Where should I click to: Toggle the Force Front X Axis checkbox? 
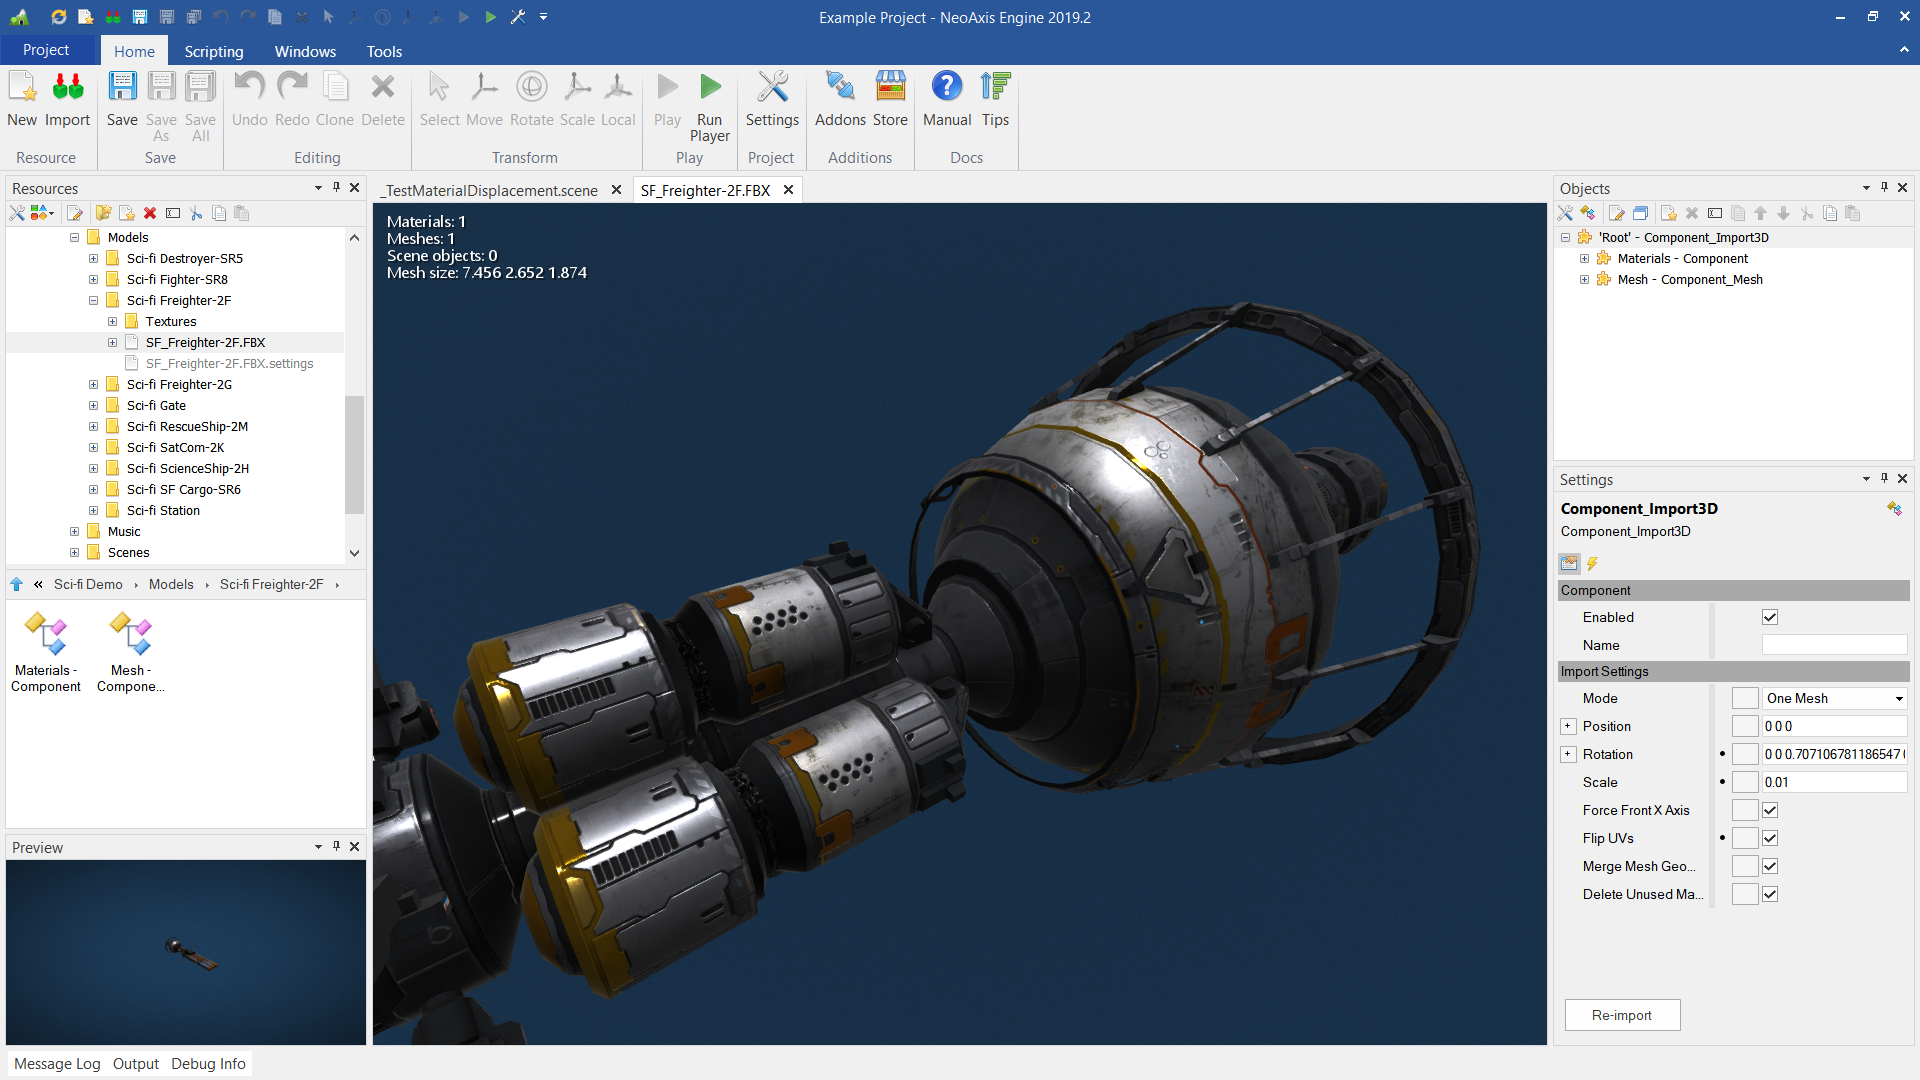(1770, 810)
